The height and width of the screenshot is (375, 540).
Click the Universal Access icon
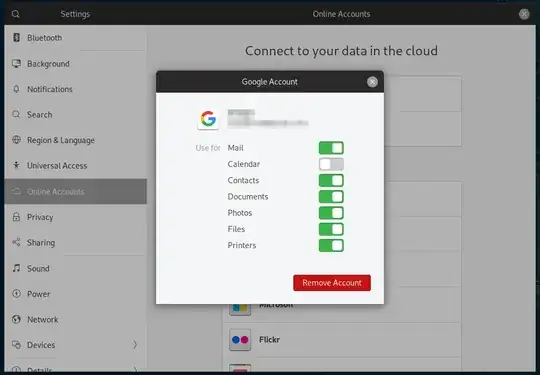tap(16, 165)
